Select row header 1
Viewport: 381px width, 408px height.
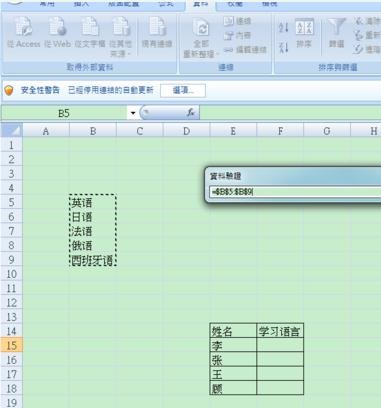click(12, 145)
